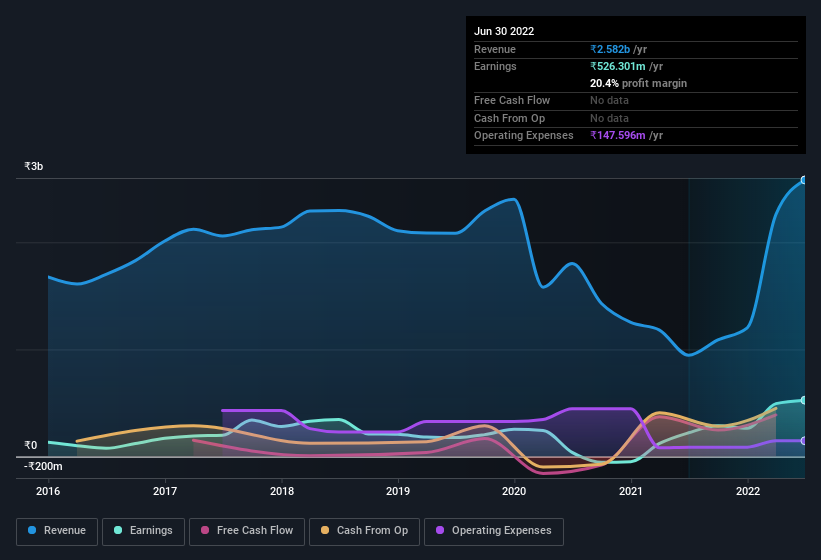Click the Operating Expenses end-point marker
Screen dimensions: 821x560
(804, 441)
